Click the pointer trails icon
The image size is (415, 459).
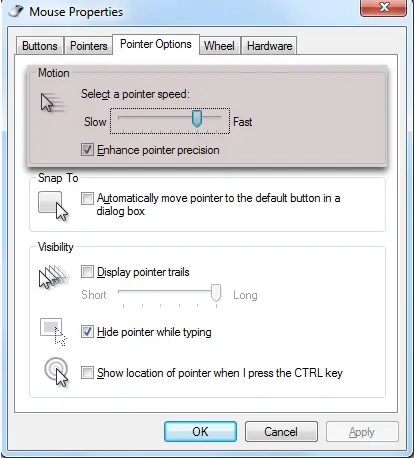54,277
